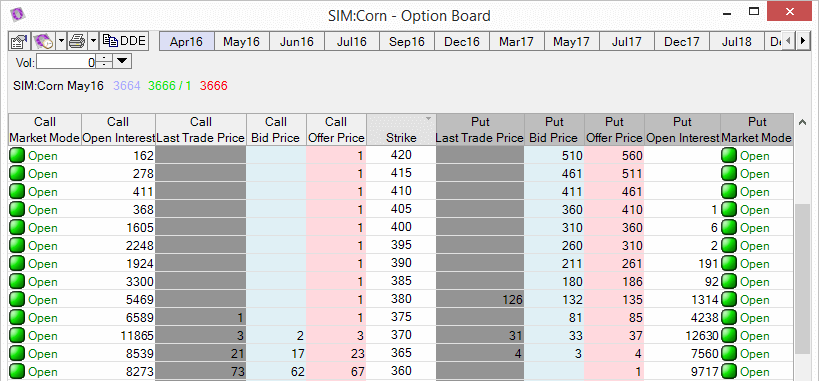Open the Sep16 tab
This screenshot has height=381, width=819.
point(407,41)
